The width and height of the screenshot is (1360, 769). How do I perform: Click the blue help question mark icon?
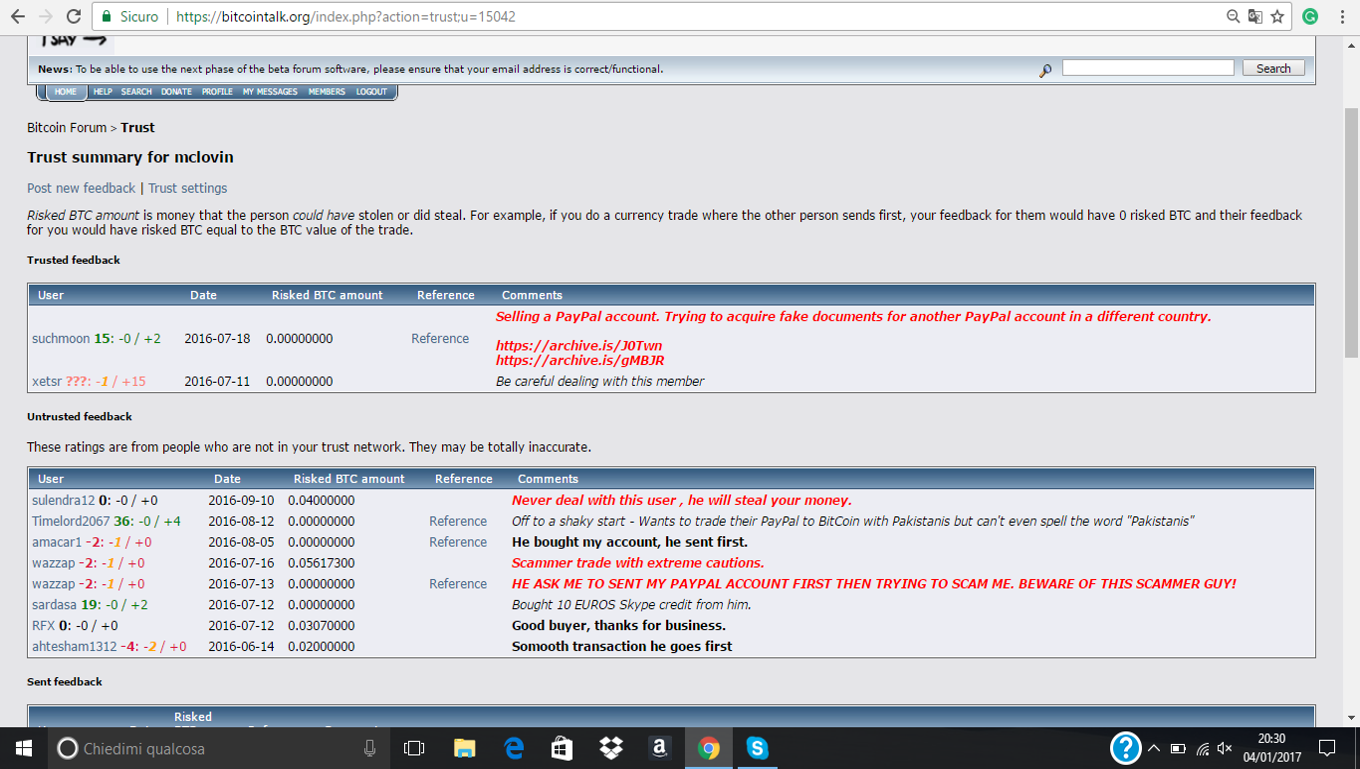[x=1125, y=748]
